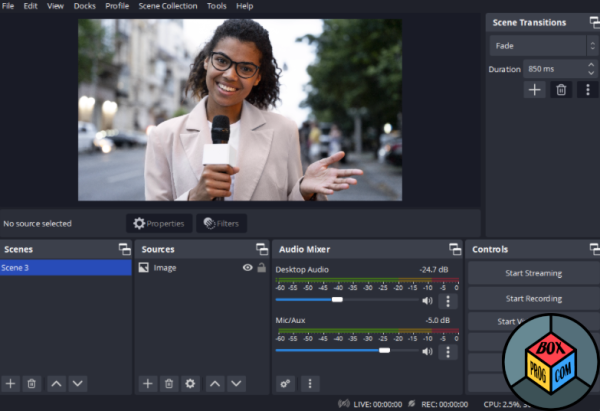
Task: Delete the configurable transition trash icon
Action: point(561,90)
